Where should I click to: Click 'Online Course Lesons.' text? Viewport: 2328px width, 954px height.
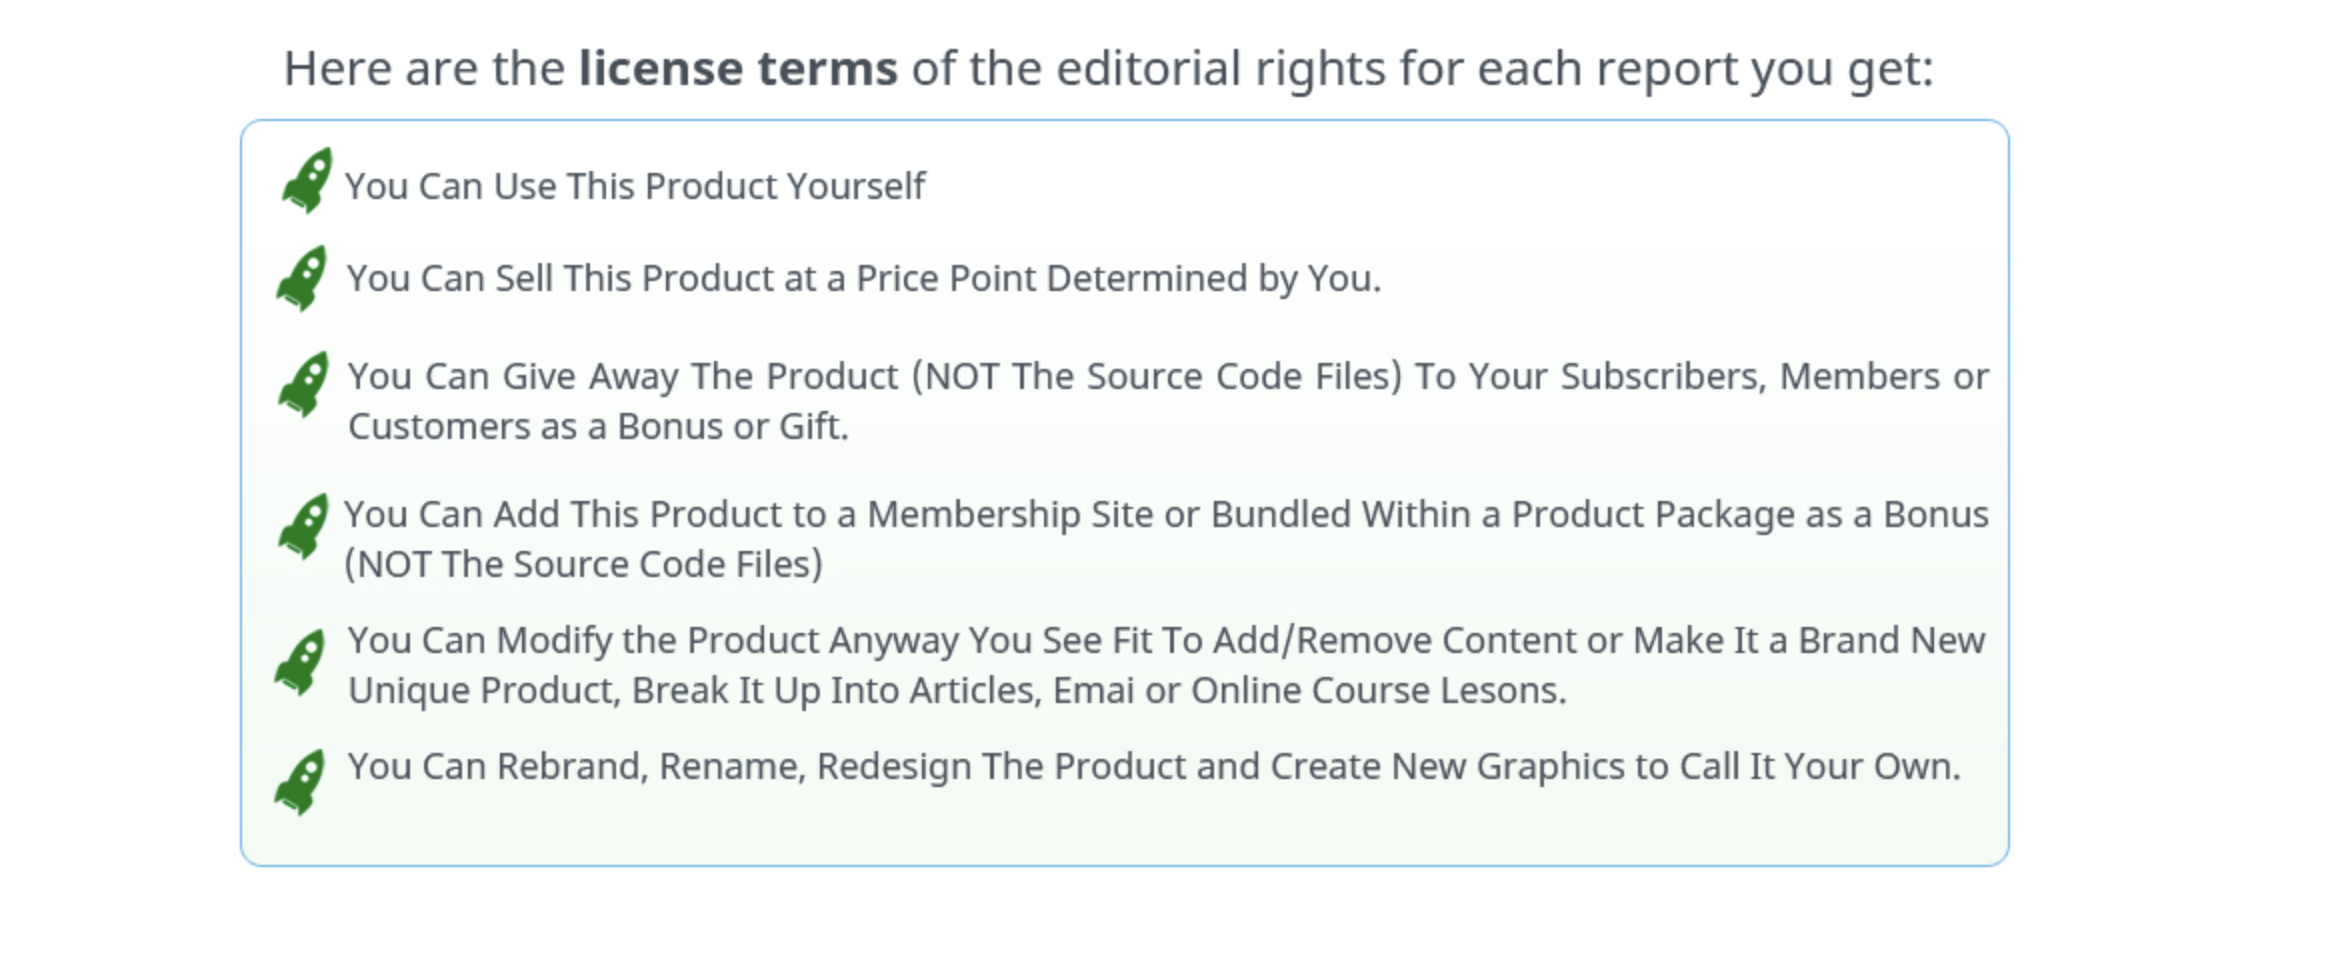click(1379, 691)
